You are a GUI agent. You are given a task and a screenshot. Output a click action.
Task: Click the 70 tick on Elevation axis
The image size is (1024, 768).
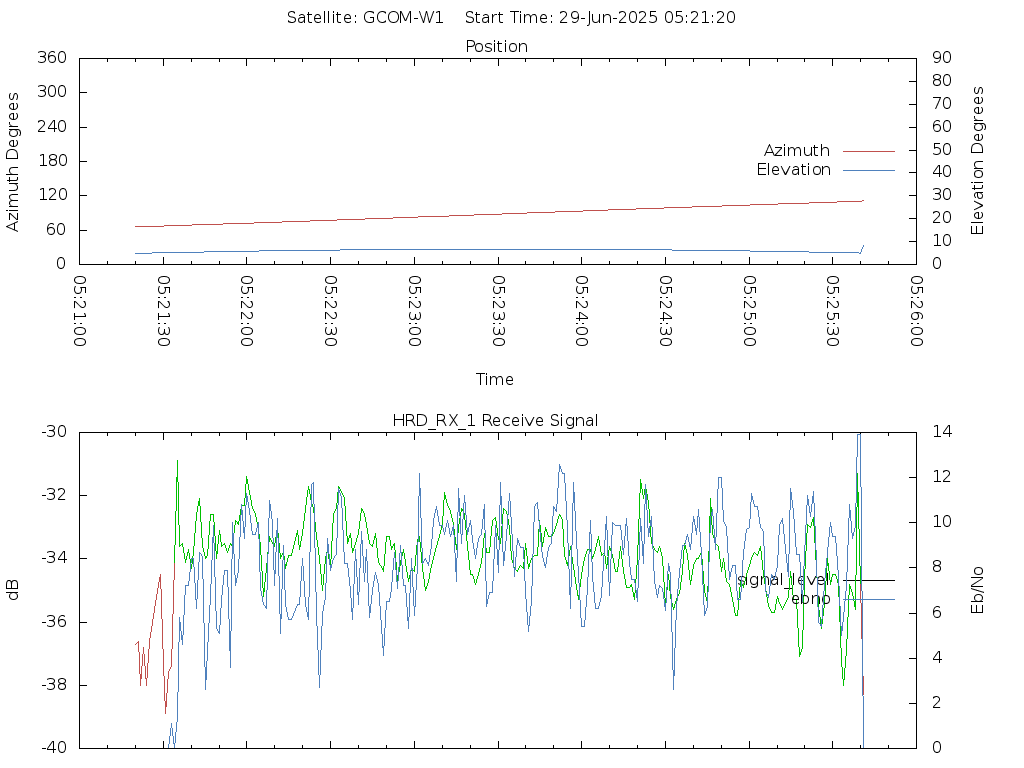point(942,103)
